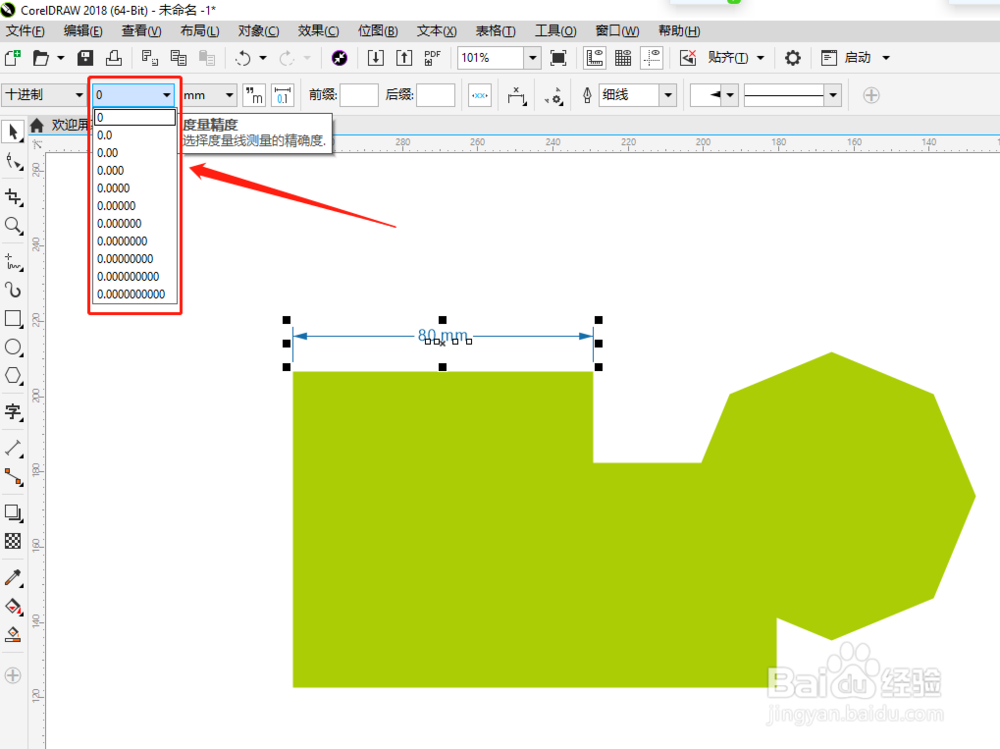
Task: Open the dimension precision dropdown arrow
Action: tap(166, 95)
